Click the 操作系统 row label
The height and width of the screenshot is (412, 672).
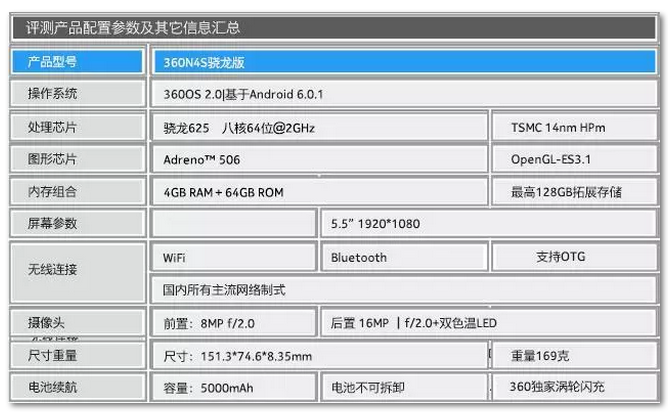(79, 95)
